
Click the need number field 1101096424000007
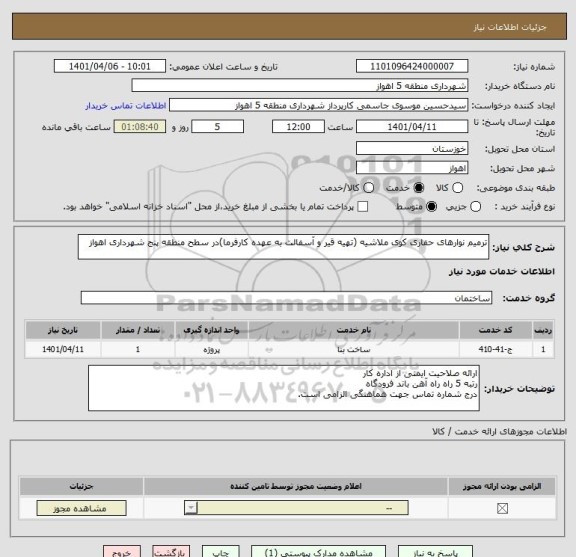(x=412, y=67)
